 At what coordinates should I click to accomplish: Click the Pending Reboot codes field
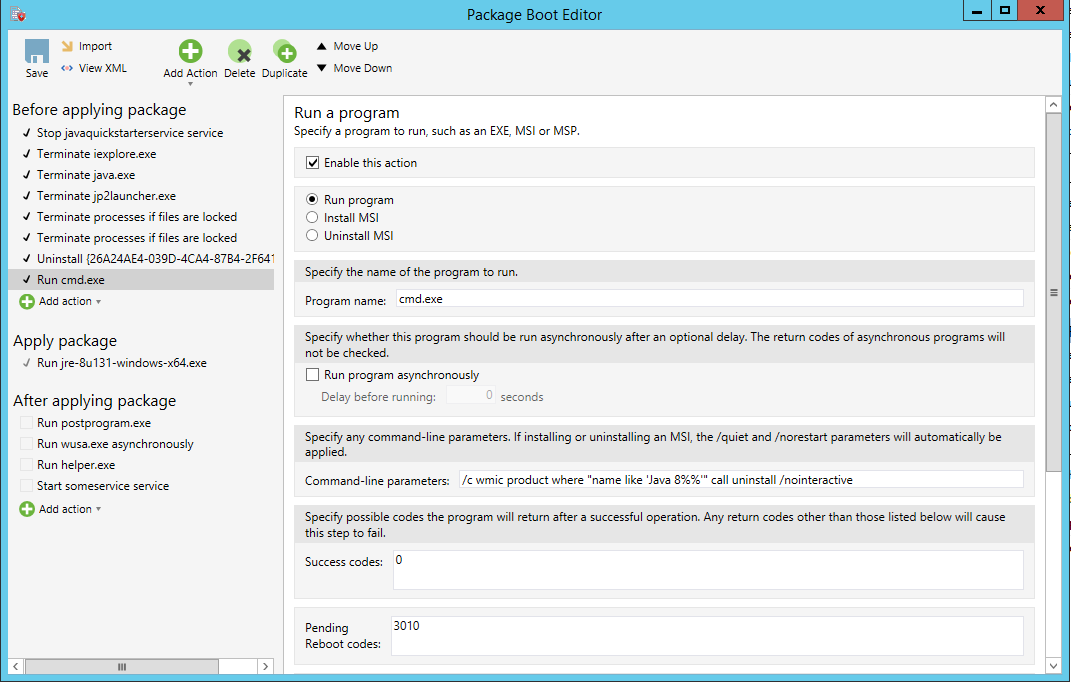point(707,636)
